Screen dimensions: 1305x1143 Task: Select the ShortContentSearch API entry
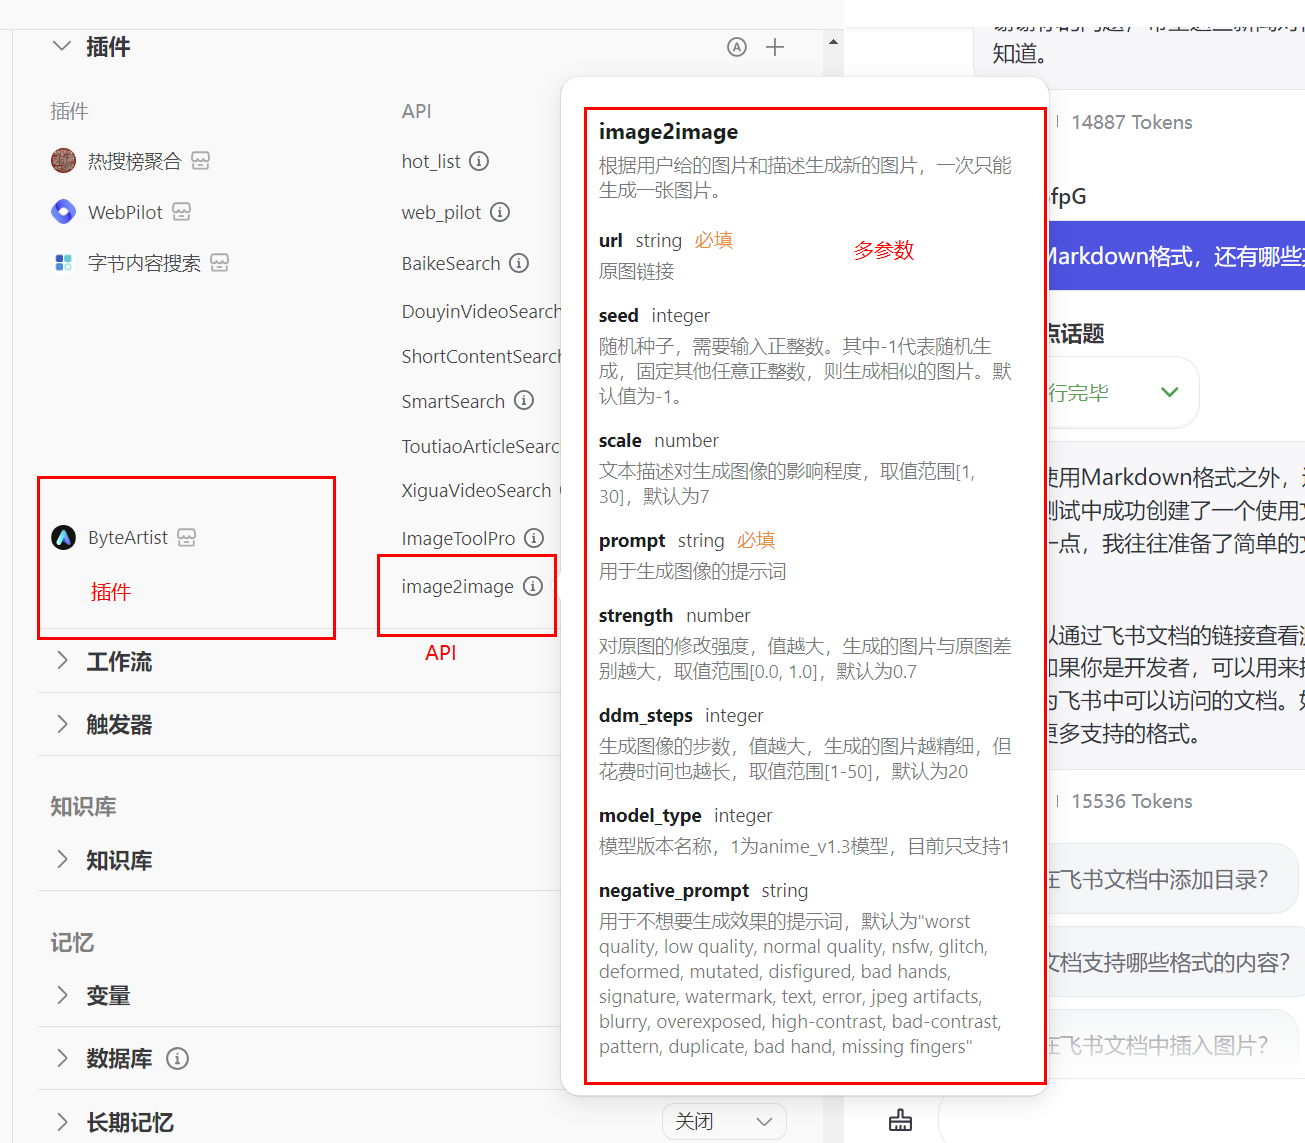[481, 356]
